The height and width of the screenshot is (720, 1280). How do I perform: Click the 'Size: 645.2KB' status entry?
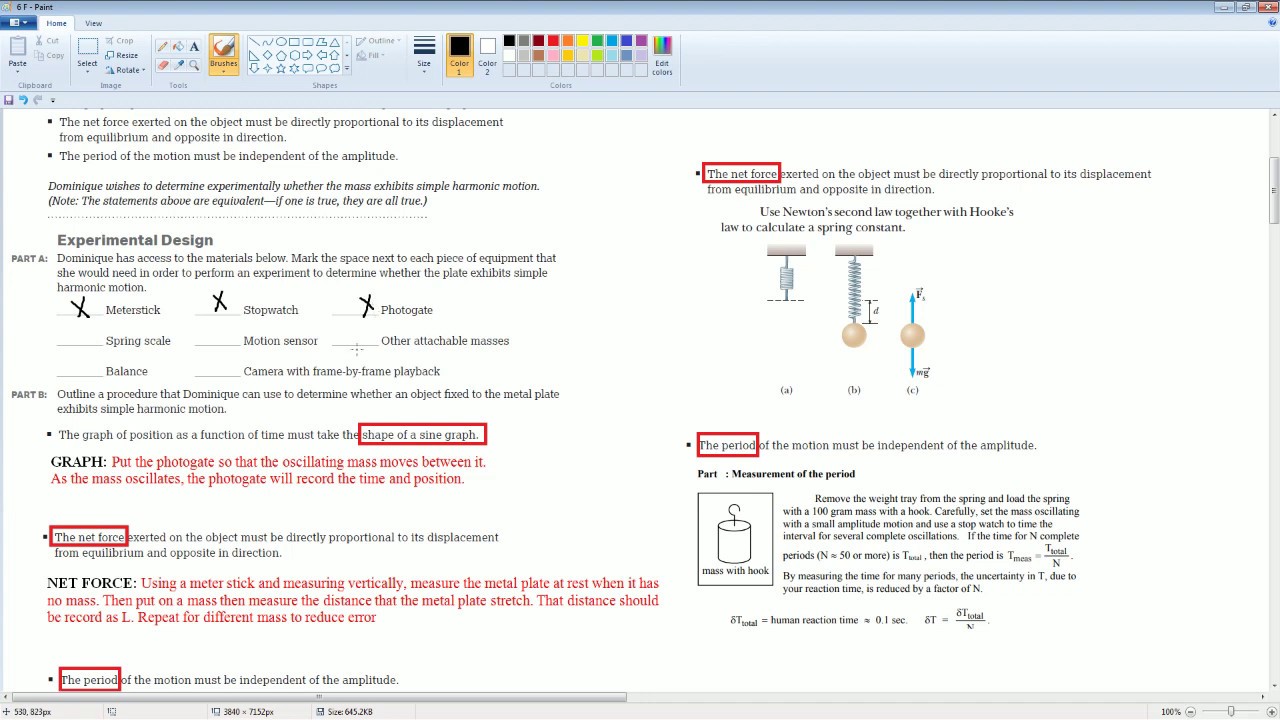tap(344, 712)
